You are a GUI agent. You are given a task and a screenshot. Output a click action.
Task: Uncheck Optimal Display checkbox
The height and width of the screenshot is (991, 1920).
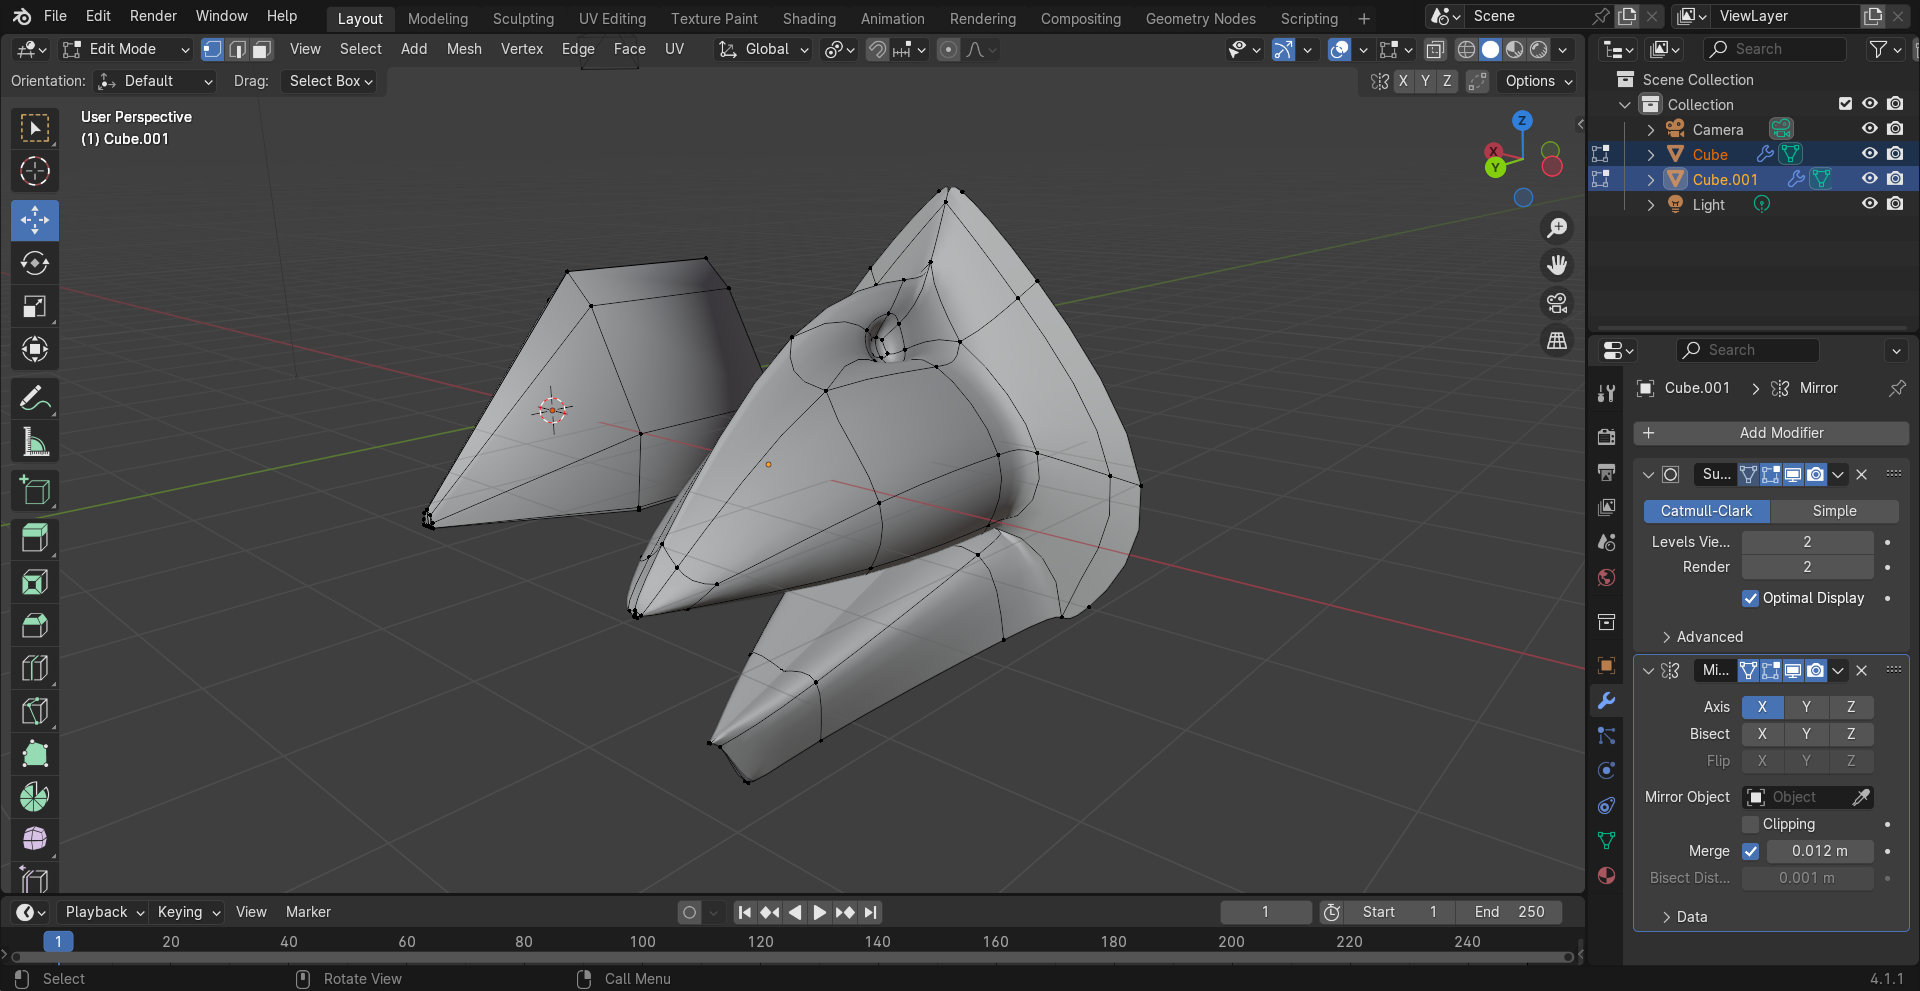tap(1750, 598)
